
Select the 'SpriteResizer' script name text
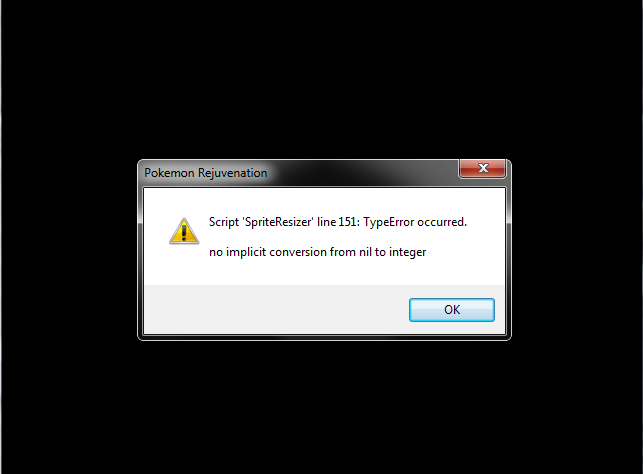tap(278, 222)
